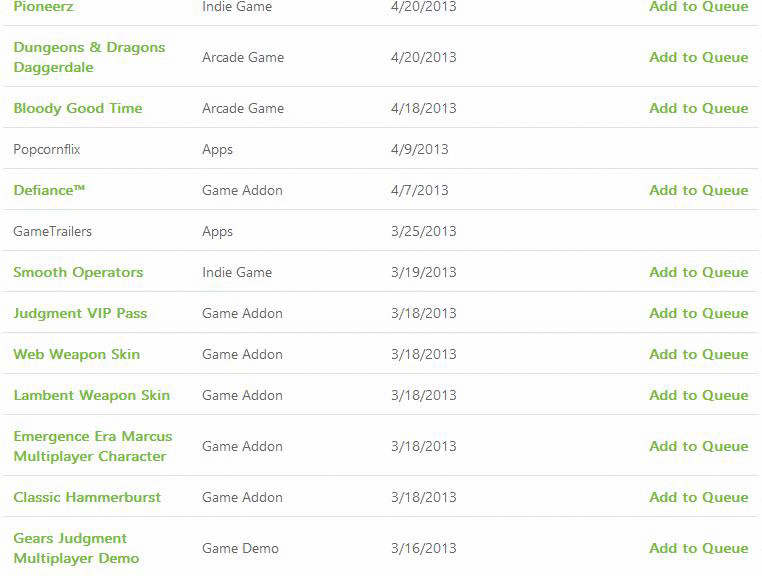Add Pioneerz to the download queue

click(x=698, y=7)
